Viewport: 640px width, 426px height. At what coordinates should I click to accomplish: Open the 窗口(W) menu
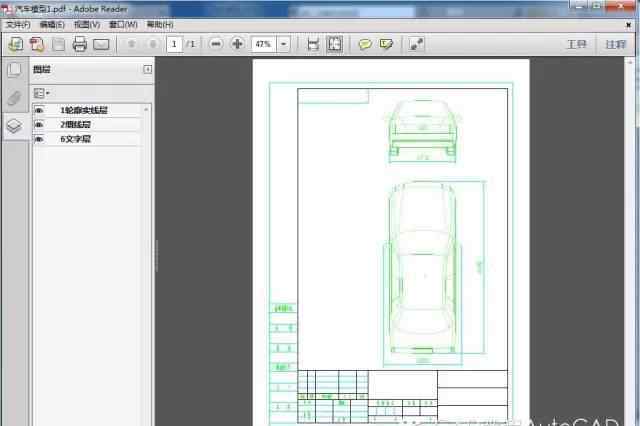point(123,25)
